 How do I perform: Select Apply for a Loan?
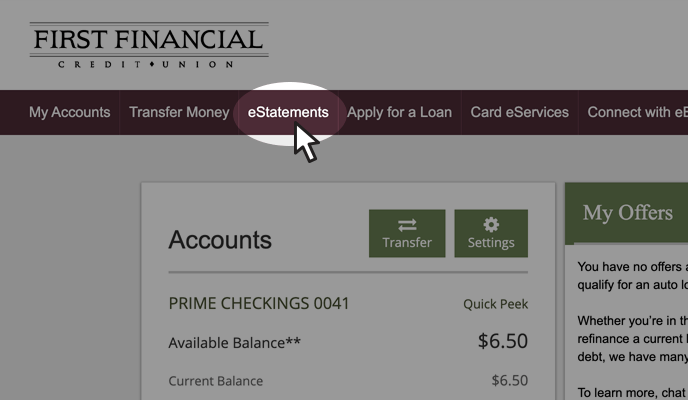(x=399, y=112)
